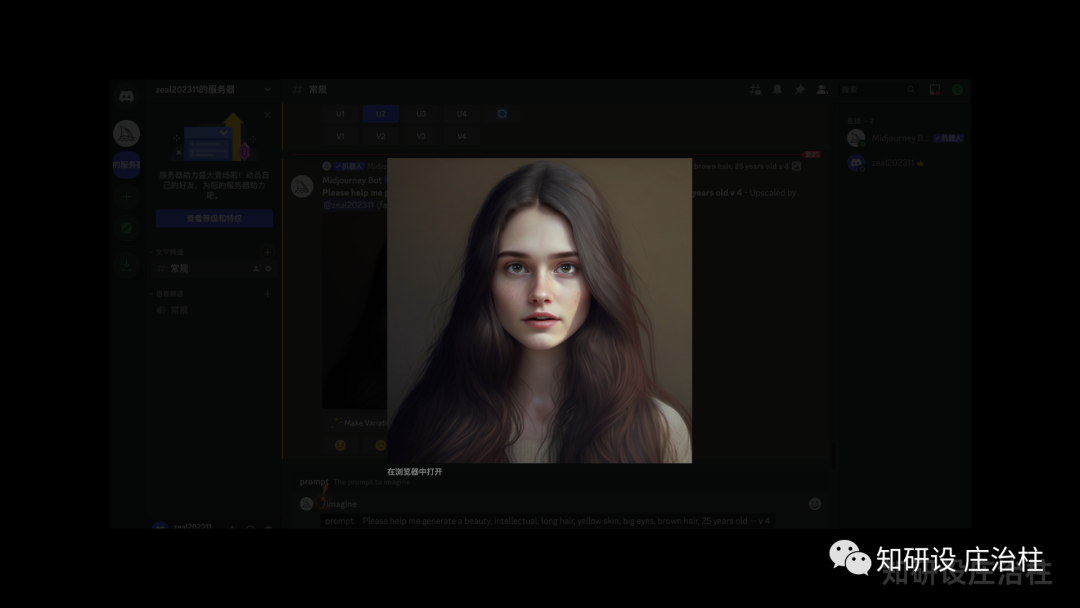Open the Threads icon in header
The height and width of the screenshot is (608, 1080).
756,90
